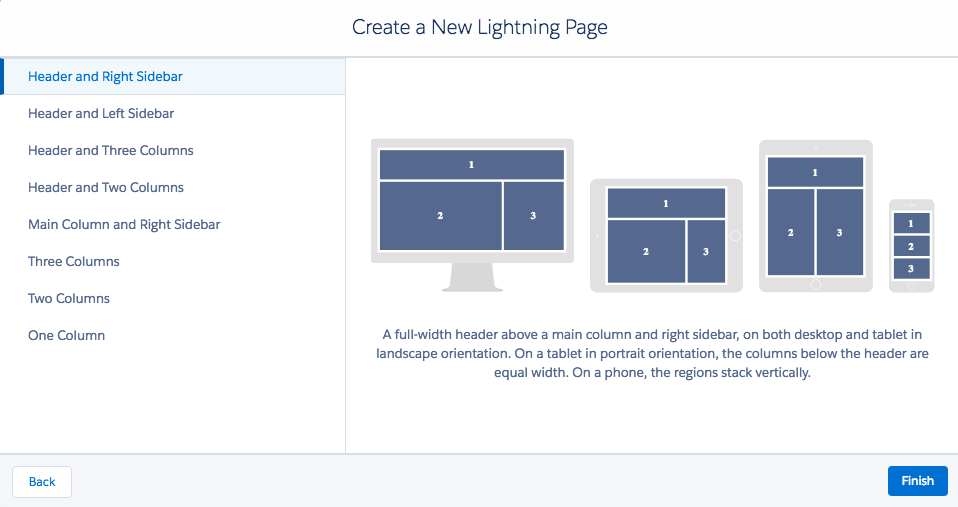
Task: Select Header and Two Columns option
Action: pos(173,188)
